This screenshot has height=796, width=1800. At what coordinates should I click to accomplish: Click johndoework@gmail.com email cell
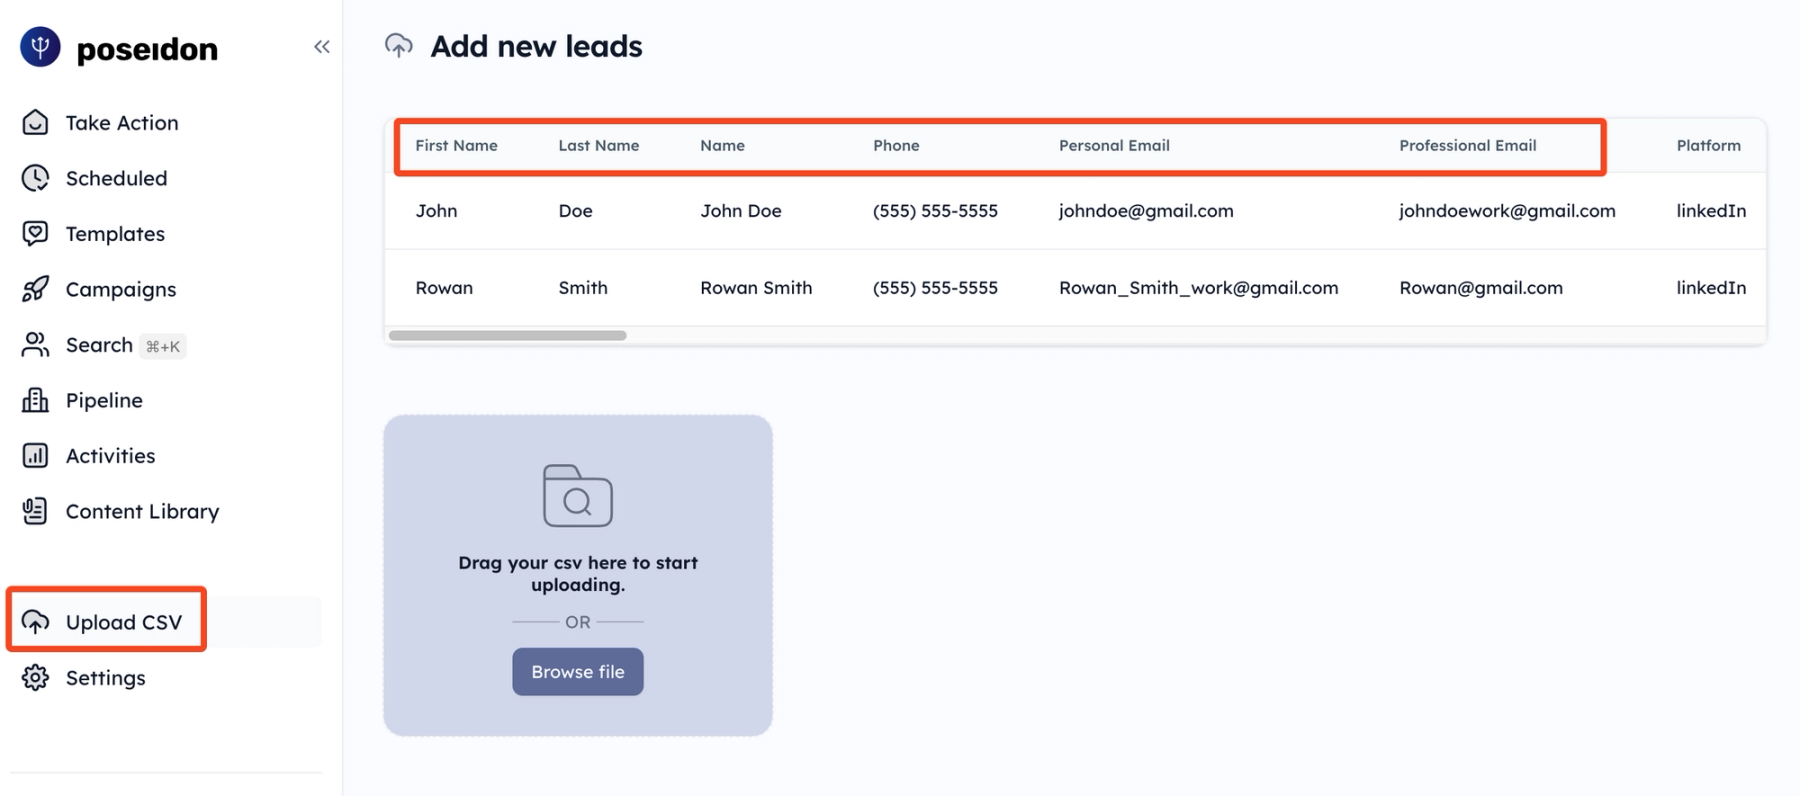[1507, 210]
